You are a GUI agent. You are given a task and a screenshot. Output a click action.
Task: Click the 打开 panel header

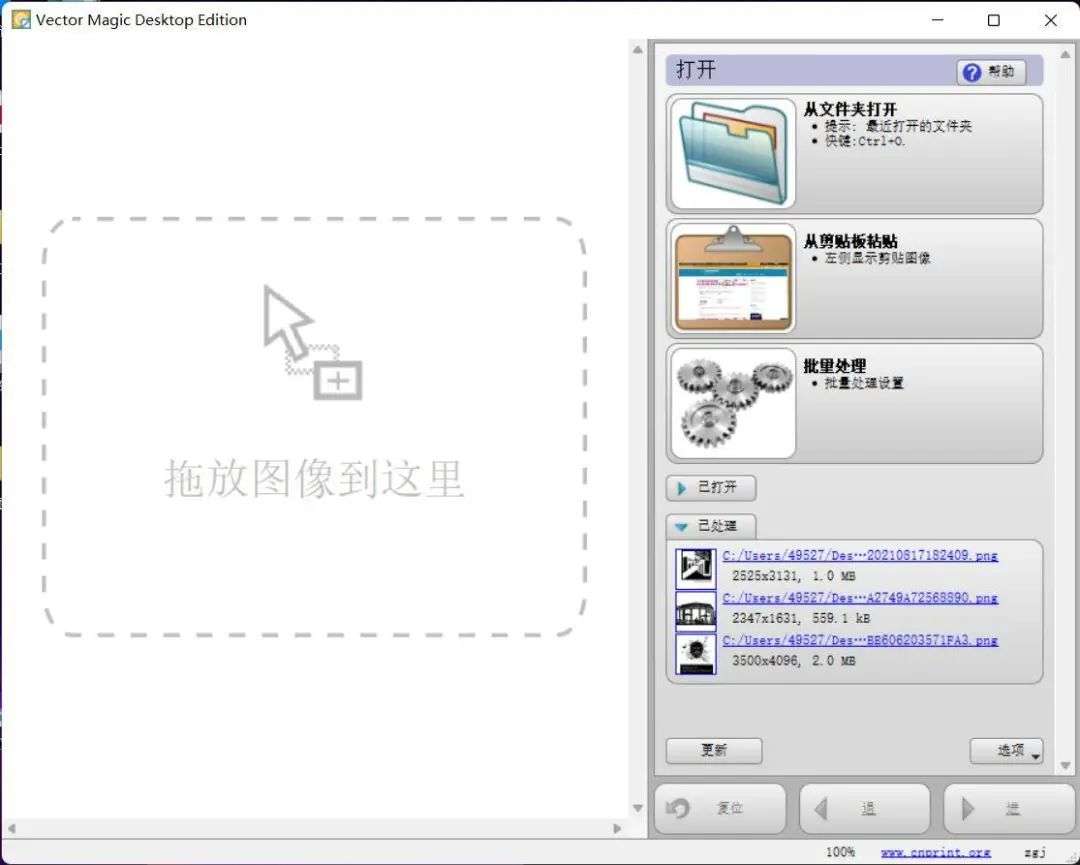point(854,70)
